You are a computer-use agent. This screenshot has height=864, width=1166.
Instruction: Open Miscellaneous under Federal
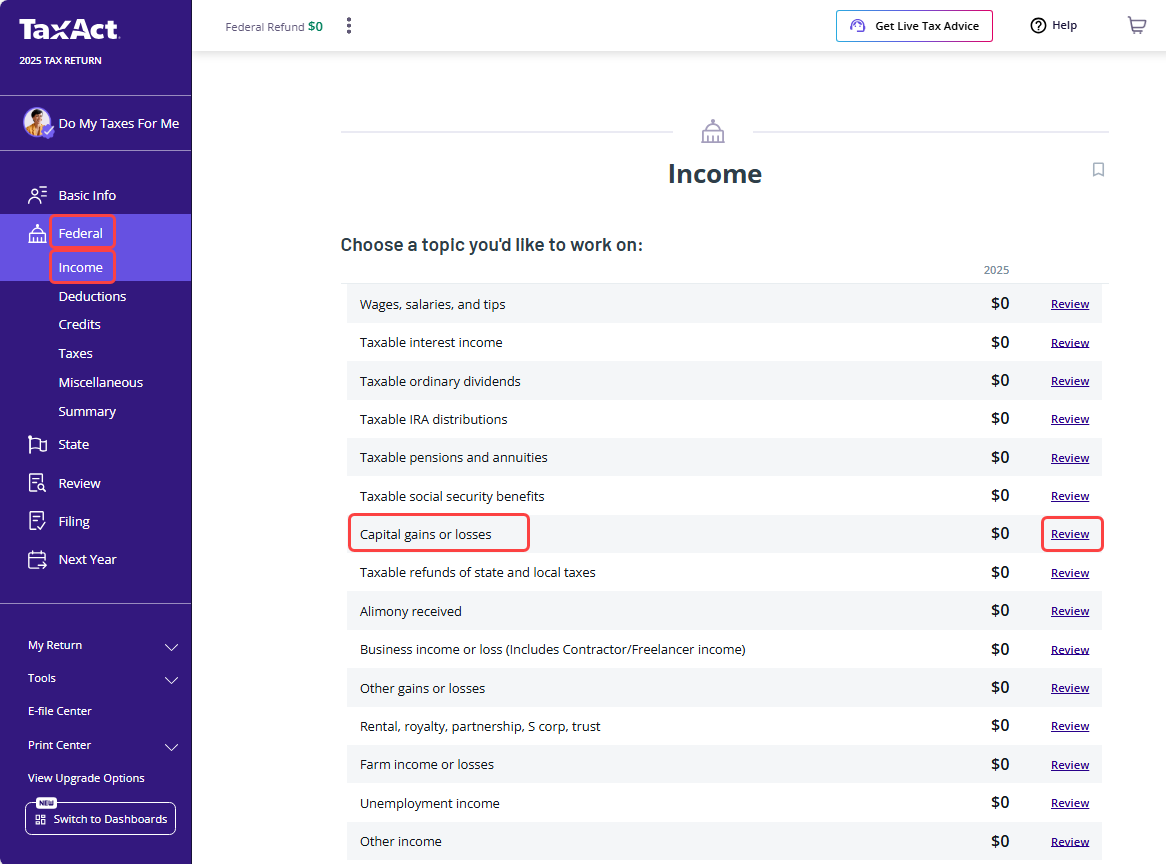(x=100, y=382)
